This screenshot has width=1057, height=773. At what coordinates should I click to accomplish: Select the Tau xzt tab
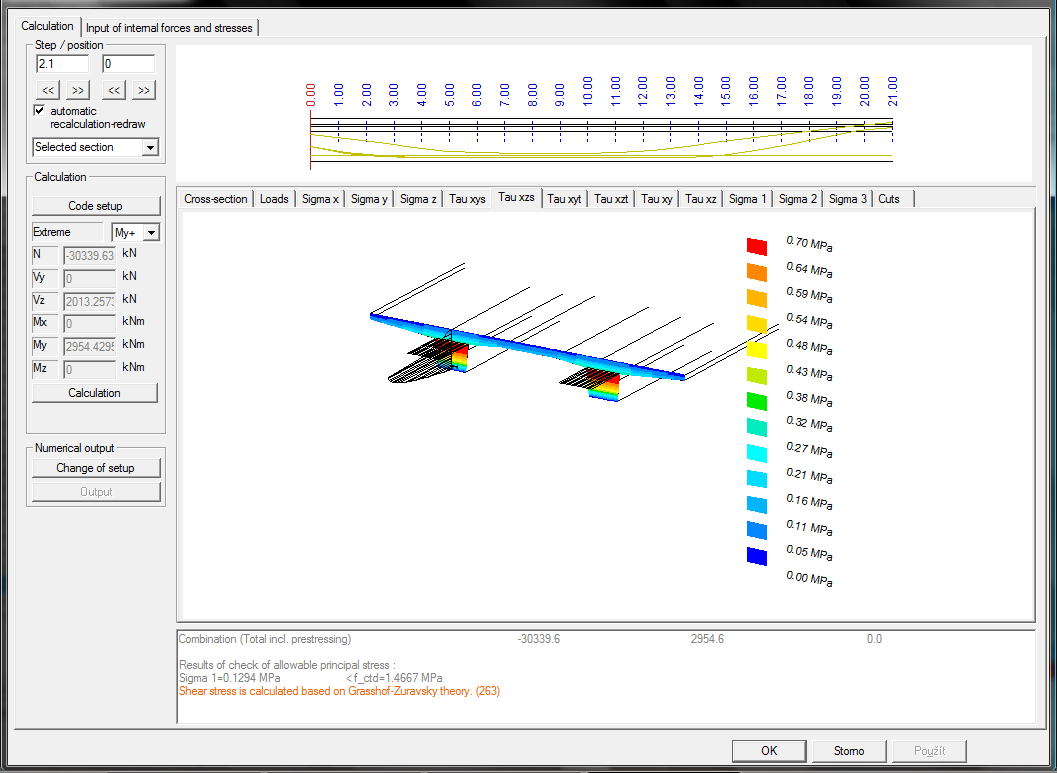611,199
